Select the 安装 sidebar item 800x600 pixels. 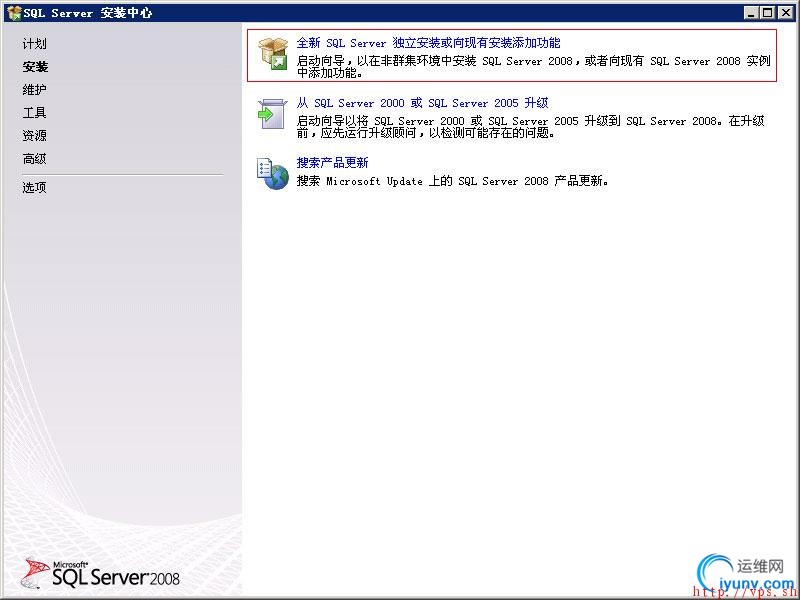[35, 67]
